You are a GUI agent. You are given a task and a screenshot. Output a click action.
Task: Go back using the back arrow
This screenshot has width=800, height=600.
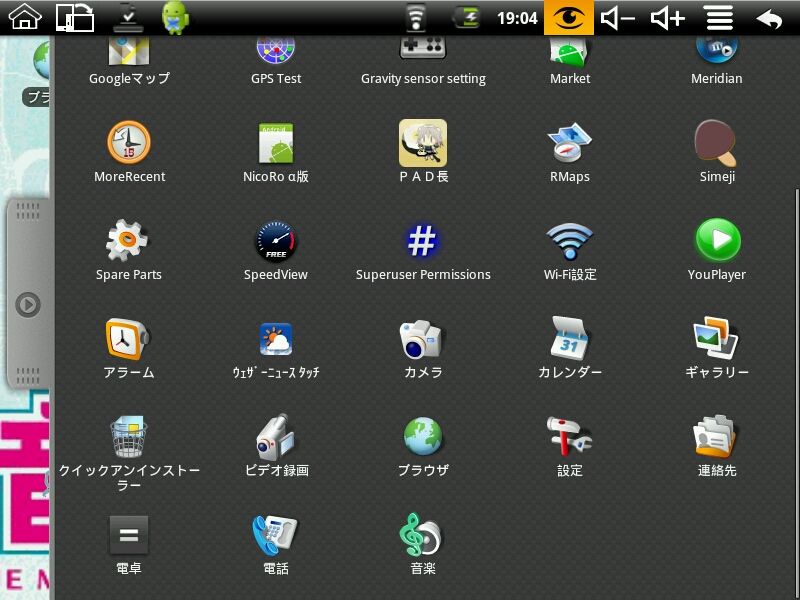769,19
